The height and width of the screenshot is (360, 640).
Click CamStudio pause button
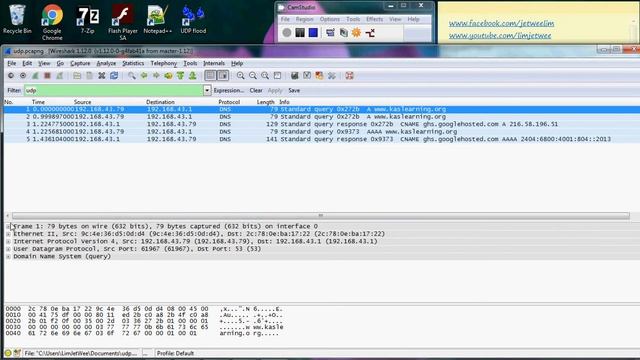coord(300,33)
